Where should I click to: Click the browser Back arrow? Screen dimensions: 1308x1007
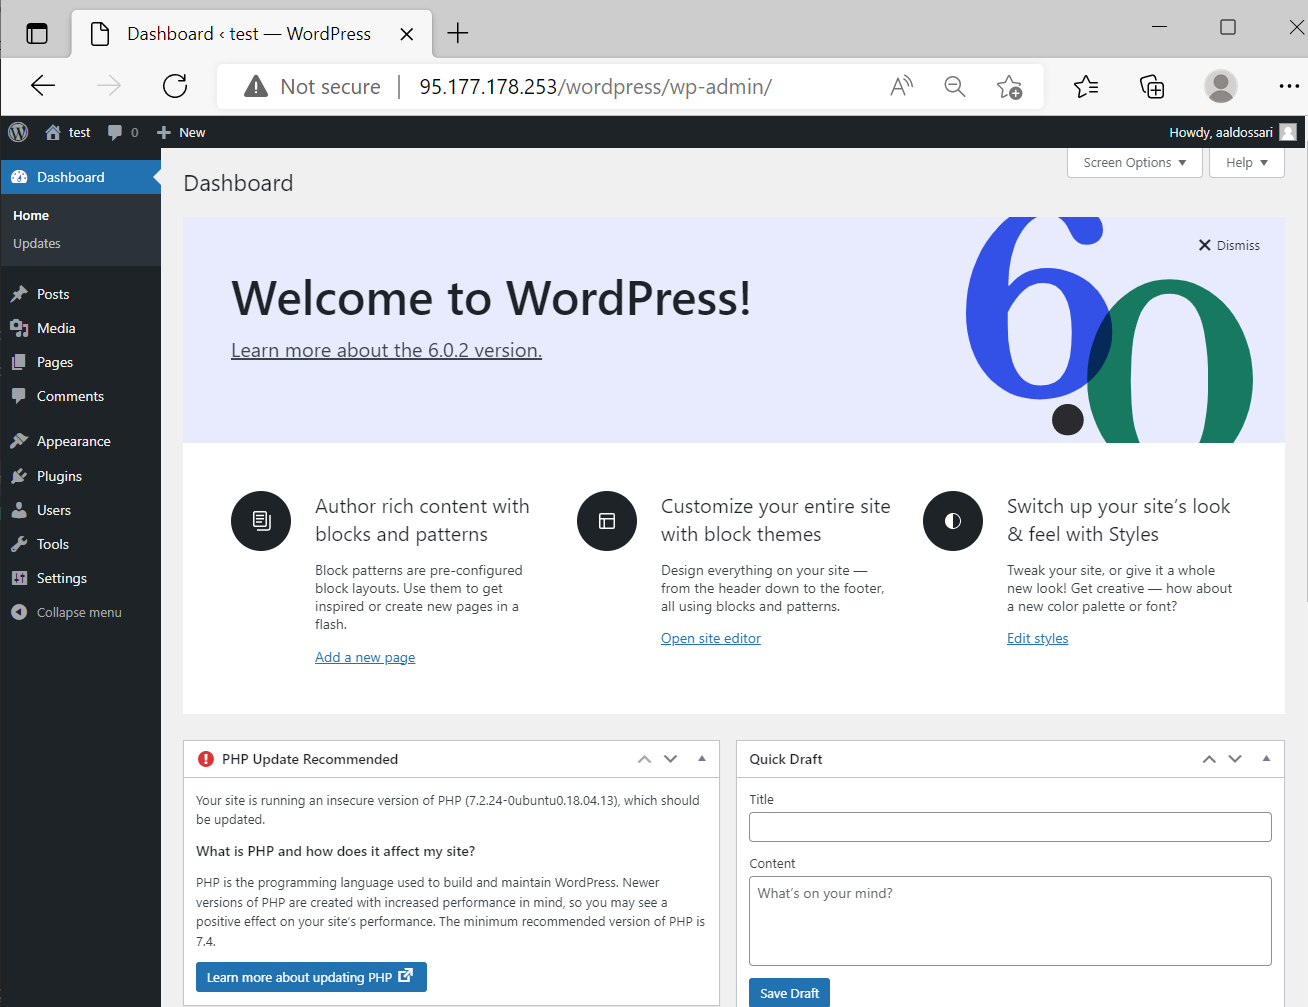(43, 86)
